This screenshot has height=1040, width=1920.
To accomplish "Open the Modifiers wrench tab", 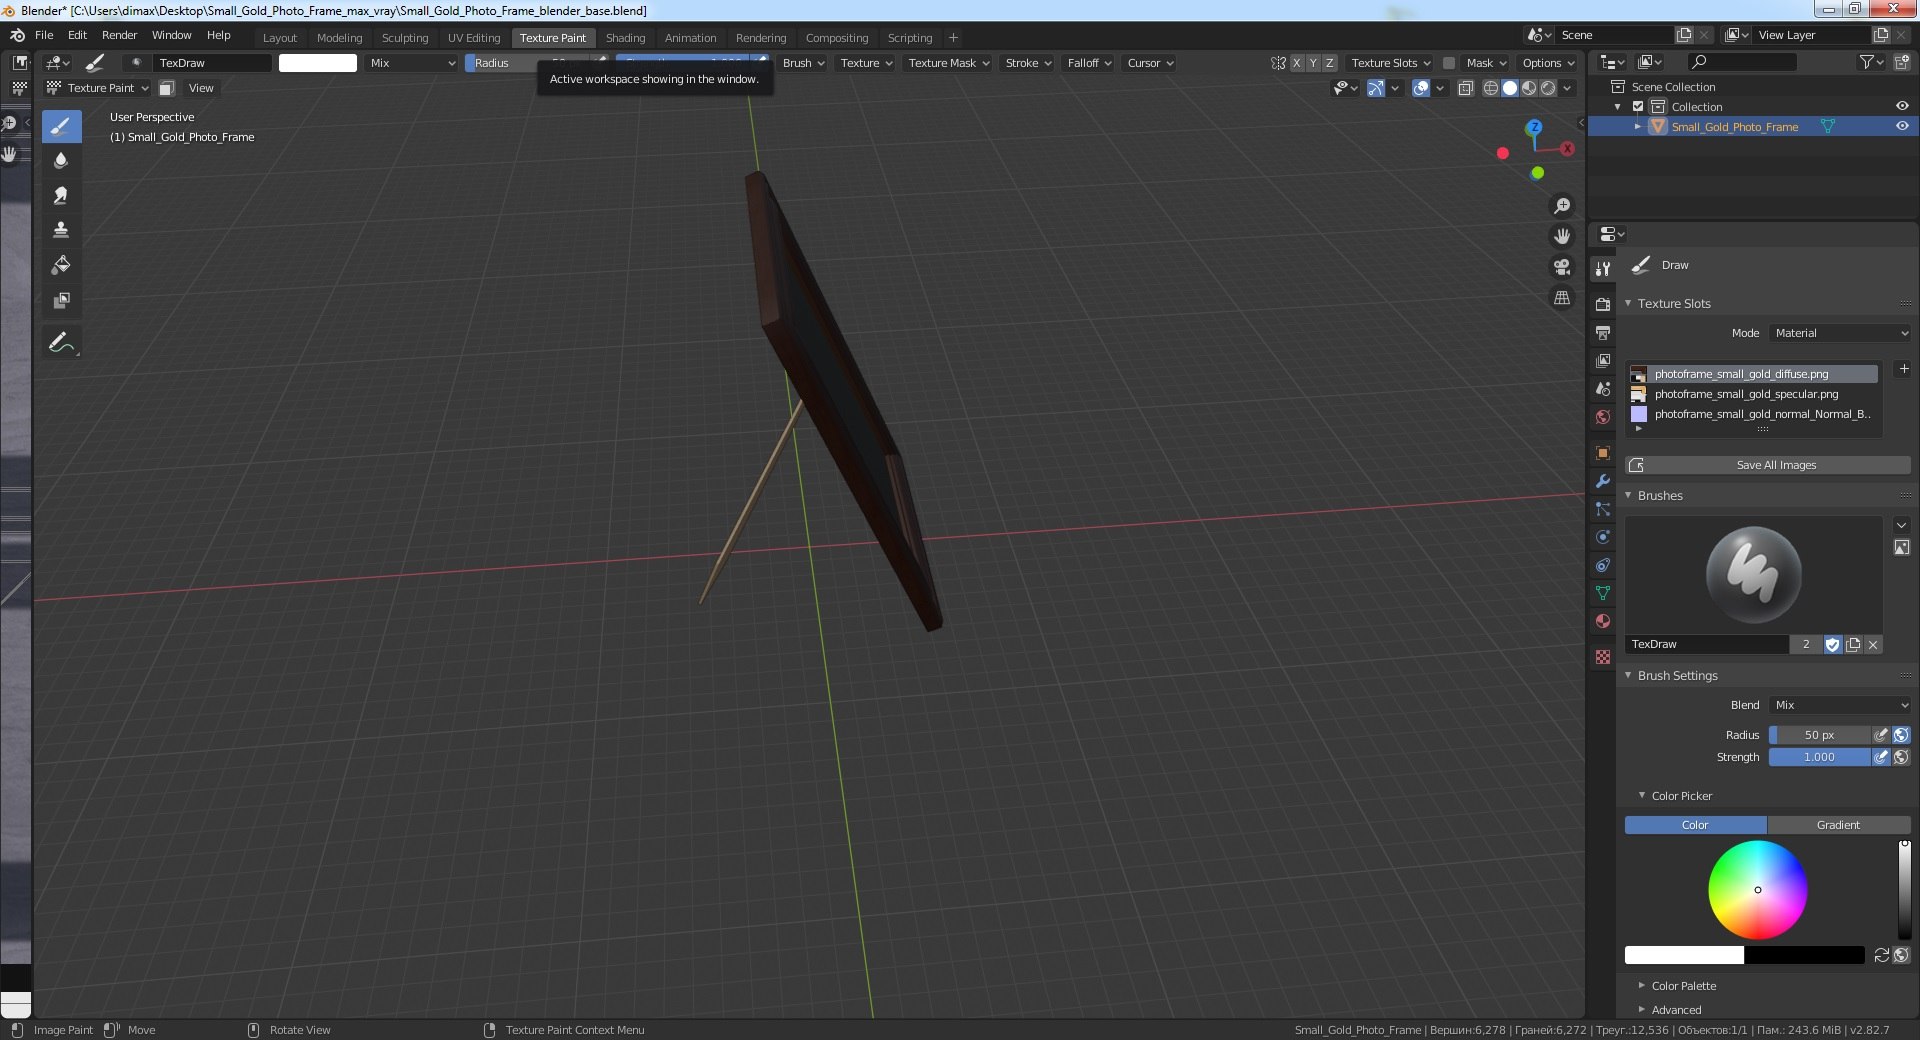I will coord(1603,481).
